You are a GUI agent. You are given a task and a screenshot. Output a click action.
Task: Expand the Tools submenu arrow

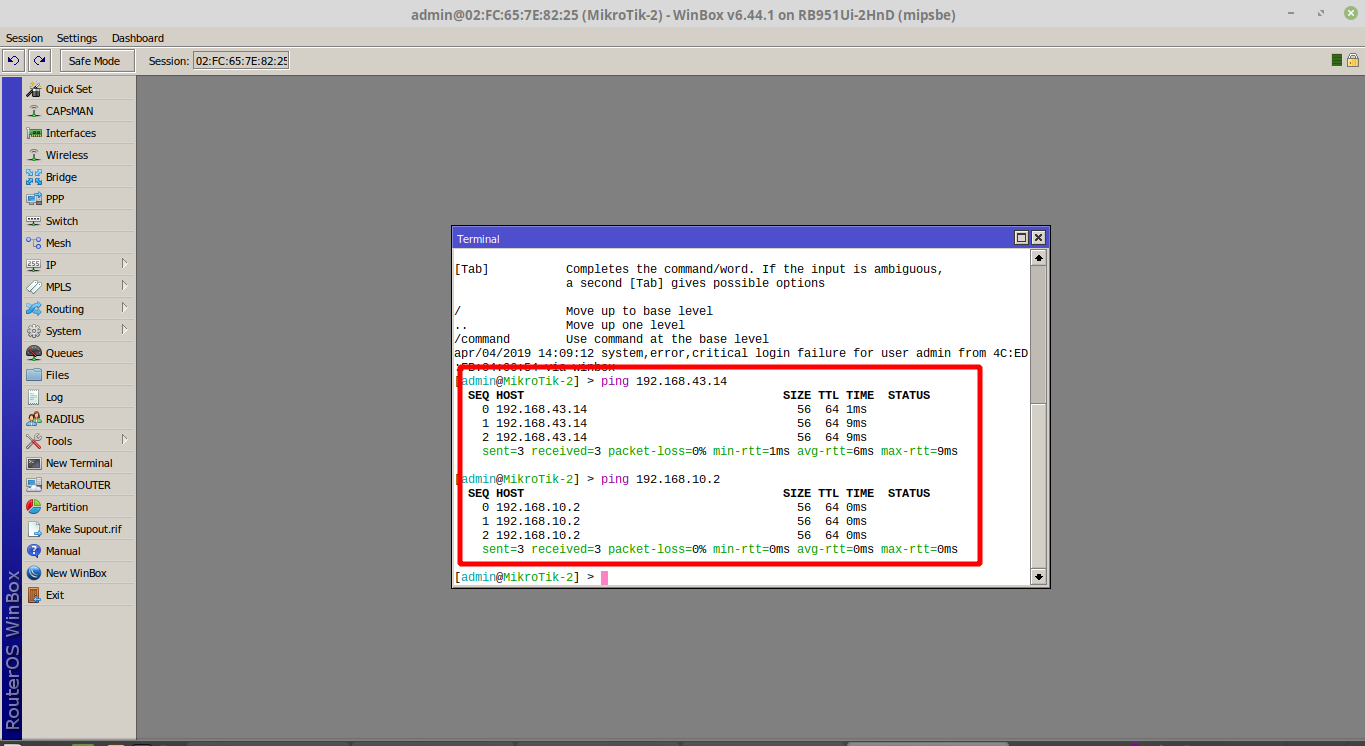coord(124,440)
